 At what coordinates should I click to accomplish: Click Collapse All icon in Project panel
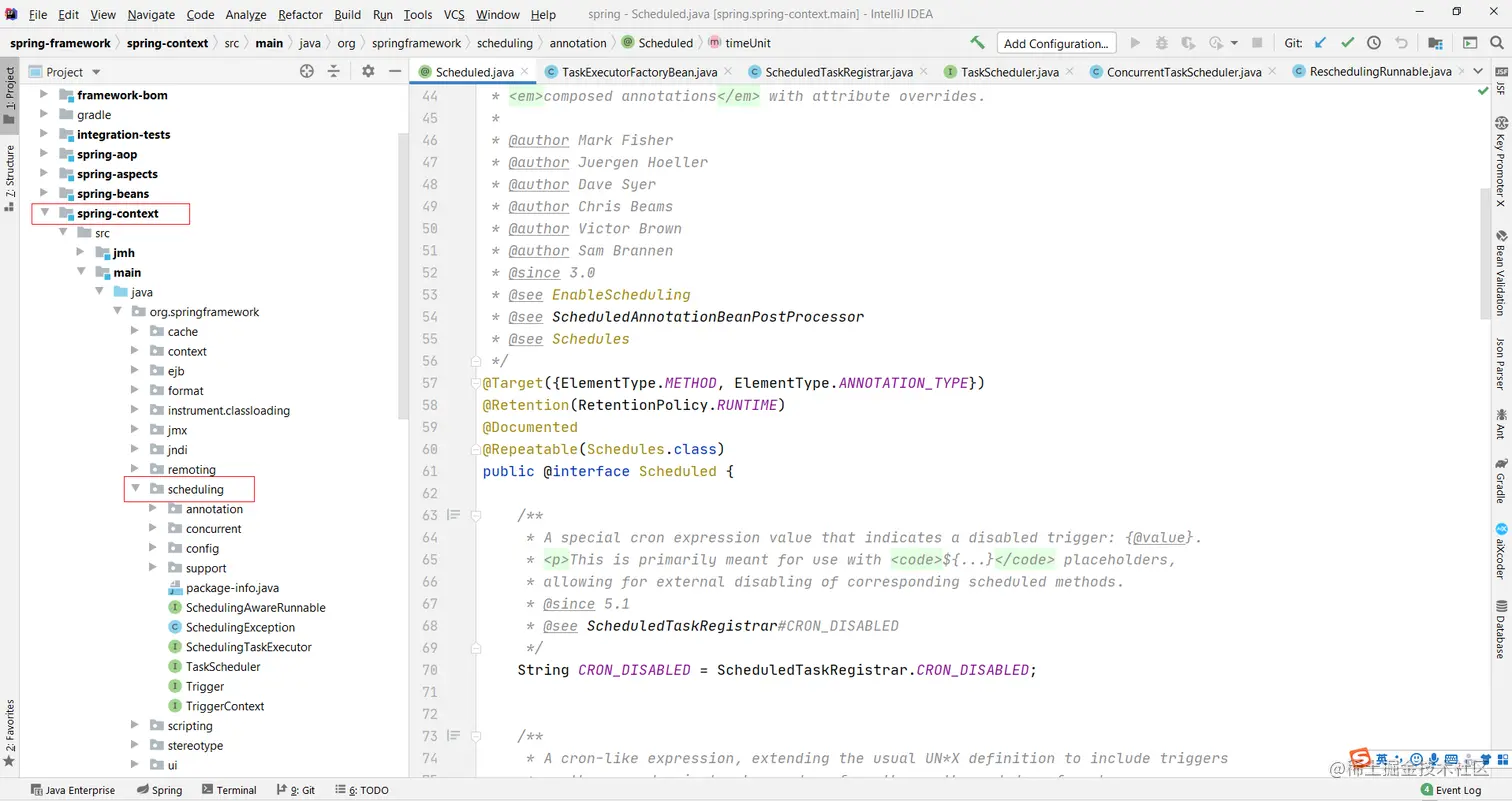[334, 71]
